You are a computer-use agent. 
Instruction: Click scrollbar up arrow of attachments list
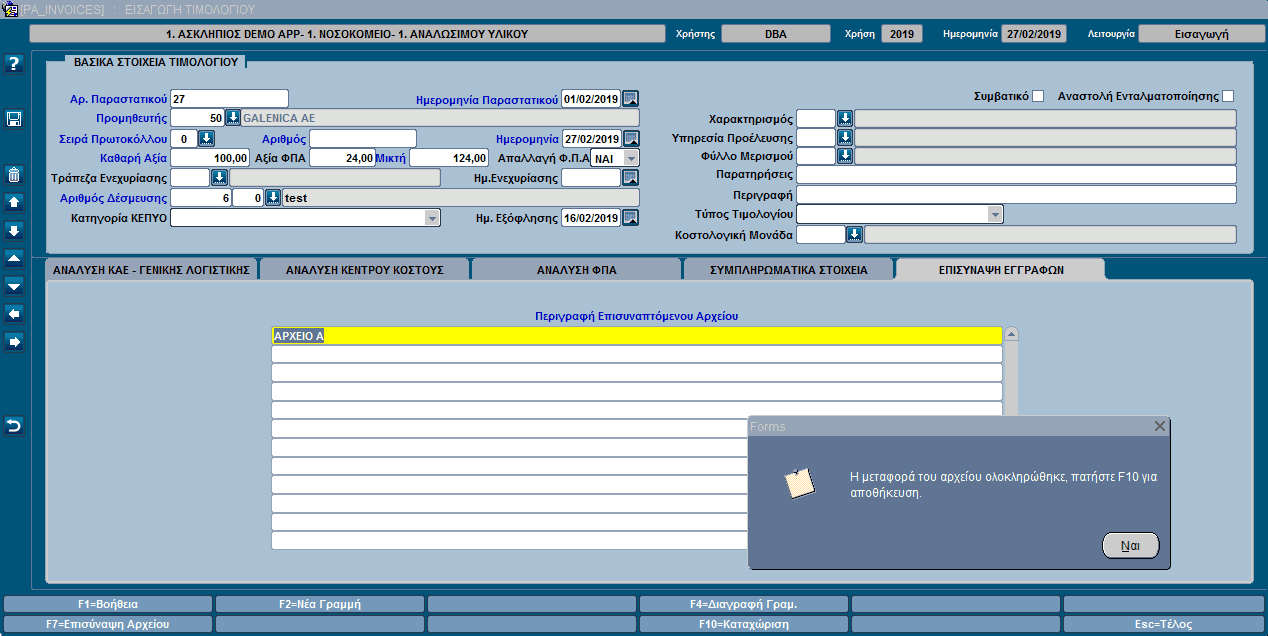pos(1011,334)
